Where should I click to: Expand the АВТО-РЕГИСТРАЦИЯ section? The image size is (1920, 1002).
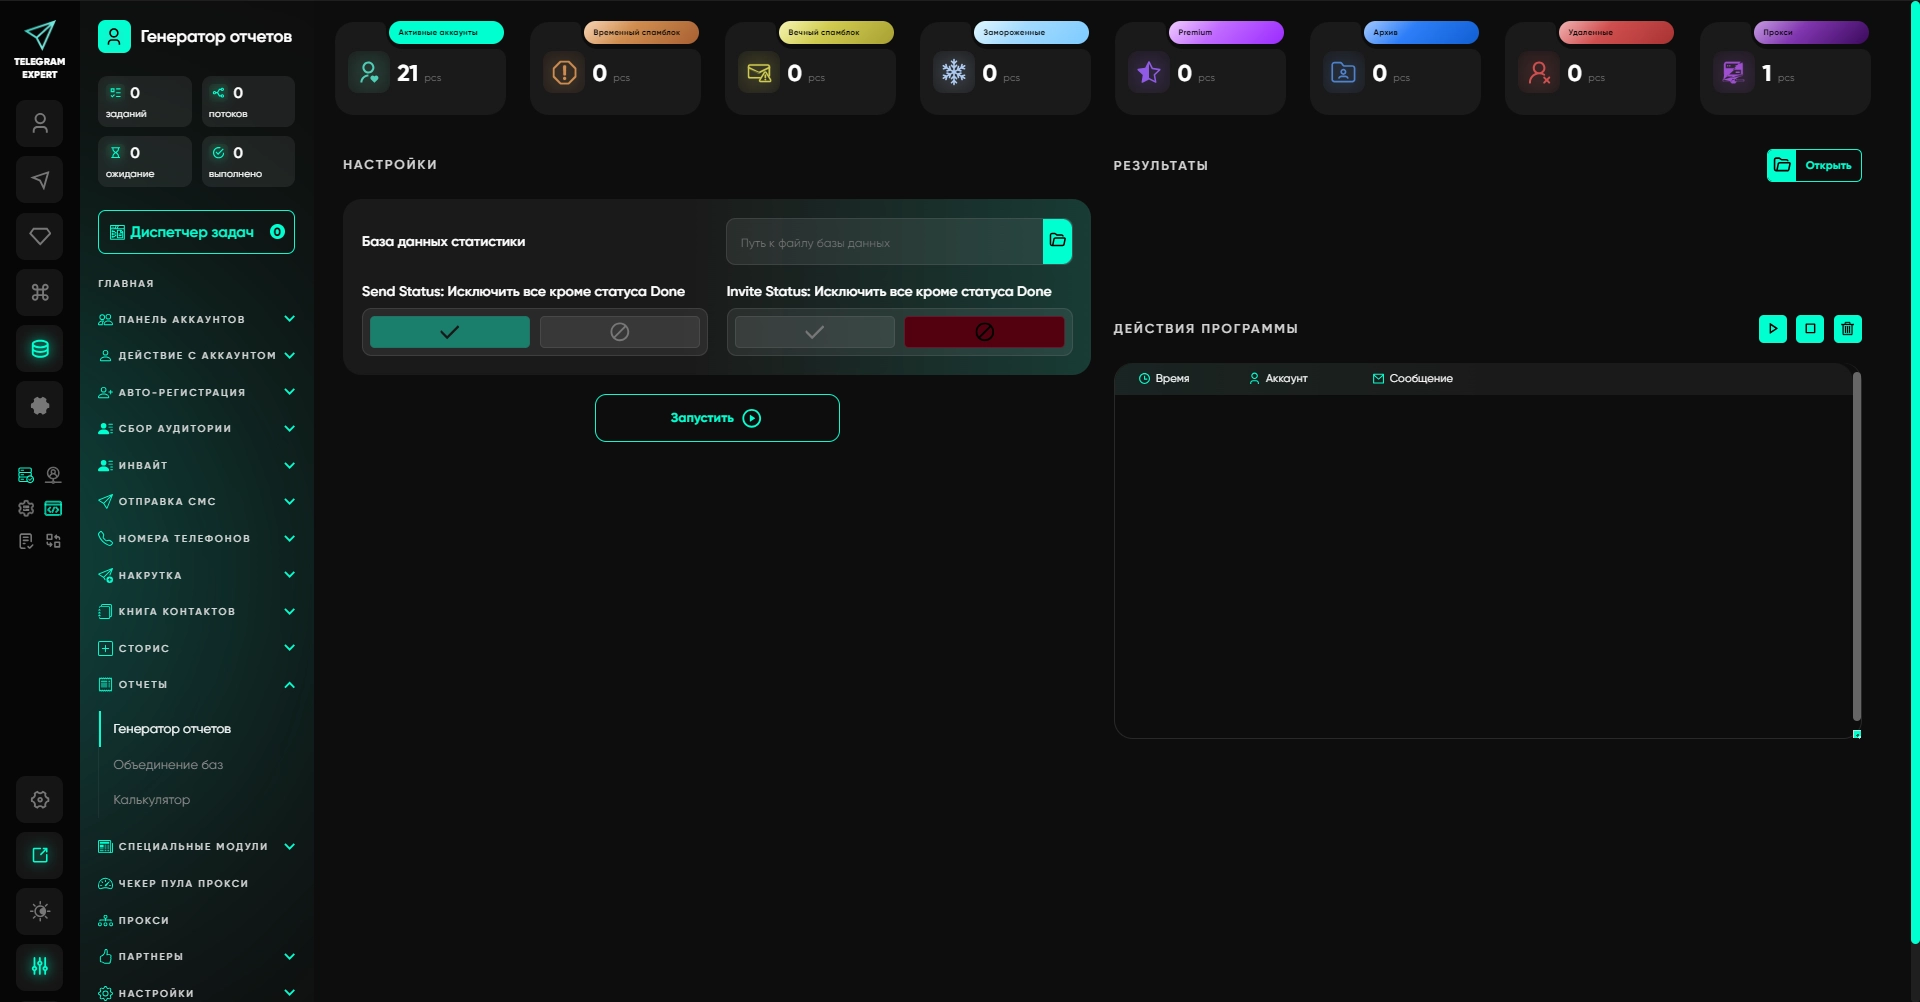pos(196,392)
